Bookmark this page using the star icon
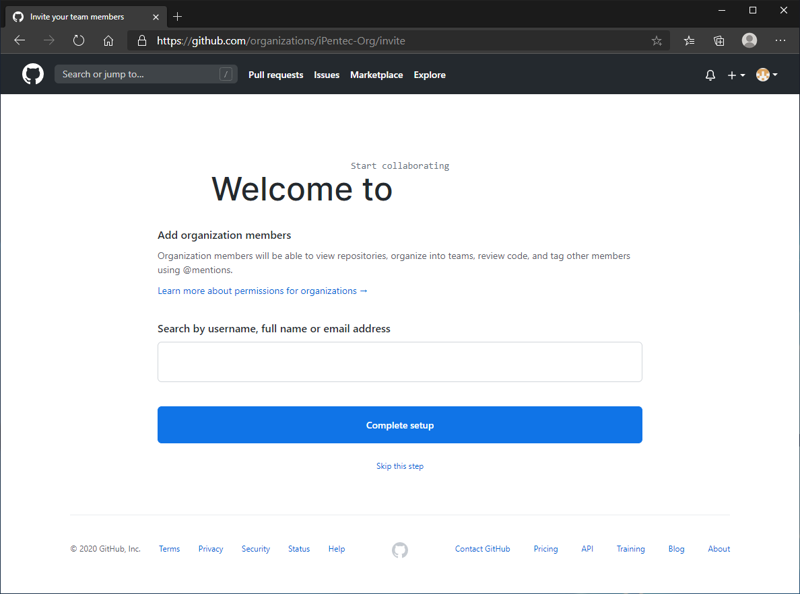The height and width of the screenshot is (594, 800). 656,41
